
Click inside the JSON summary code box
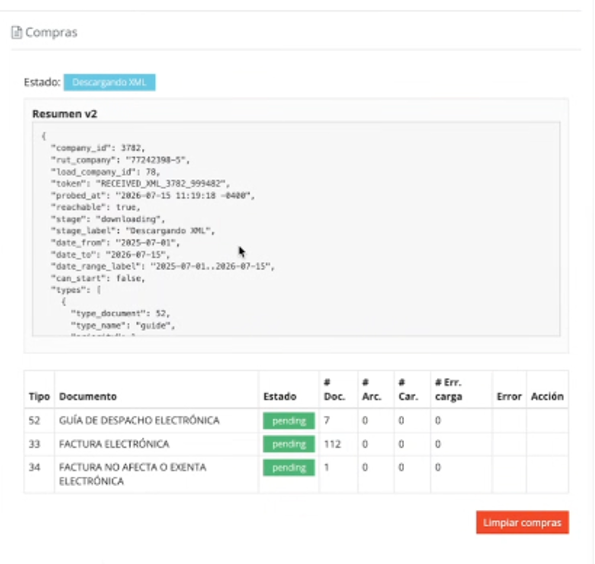pos(296,229)
